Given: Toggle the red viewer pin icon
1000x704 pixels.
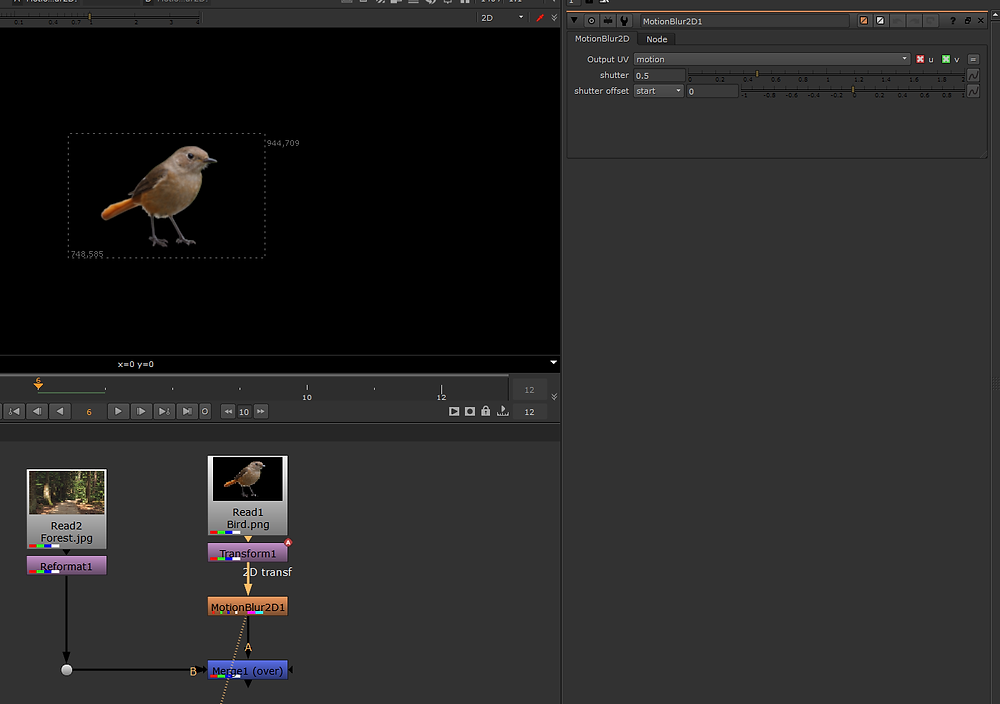Looking at the screenshot, I should tap(540, 18).
